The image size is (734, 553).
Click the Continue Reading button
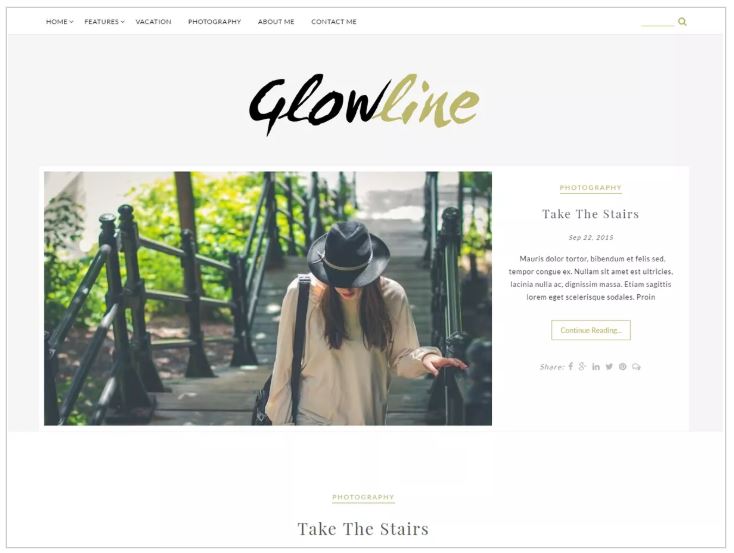pyautogui.click(x=591, y=330)
